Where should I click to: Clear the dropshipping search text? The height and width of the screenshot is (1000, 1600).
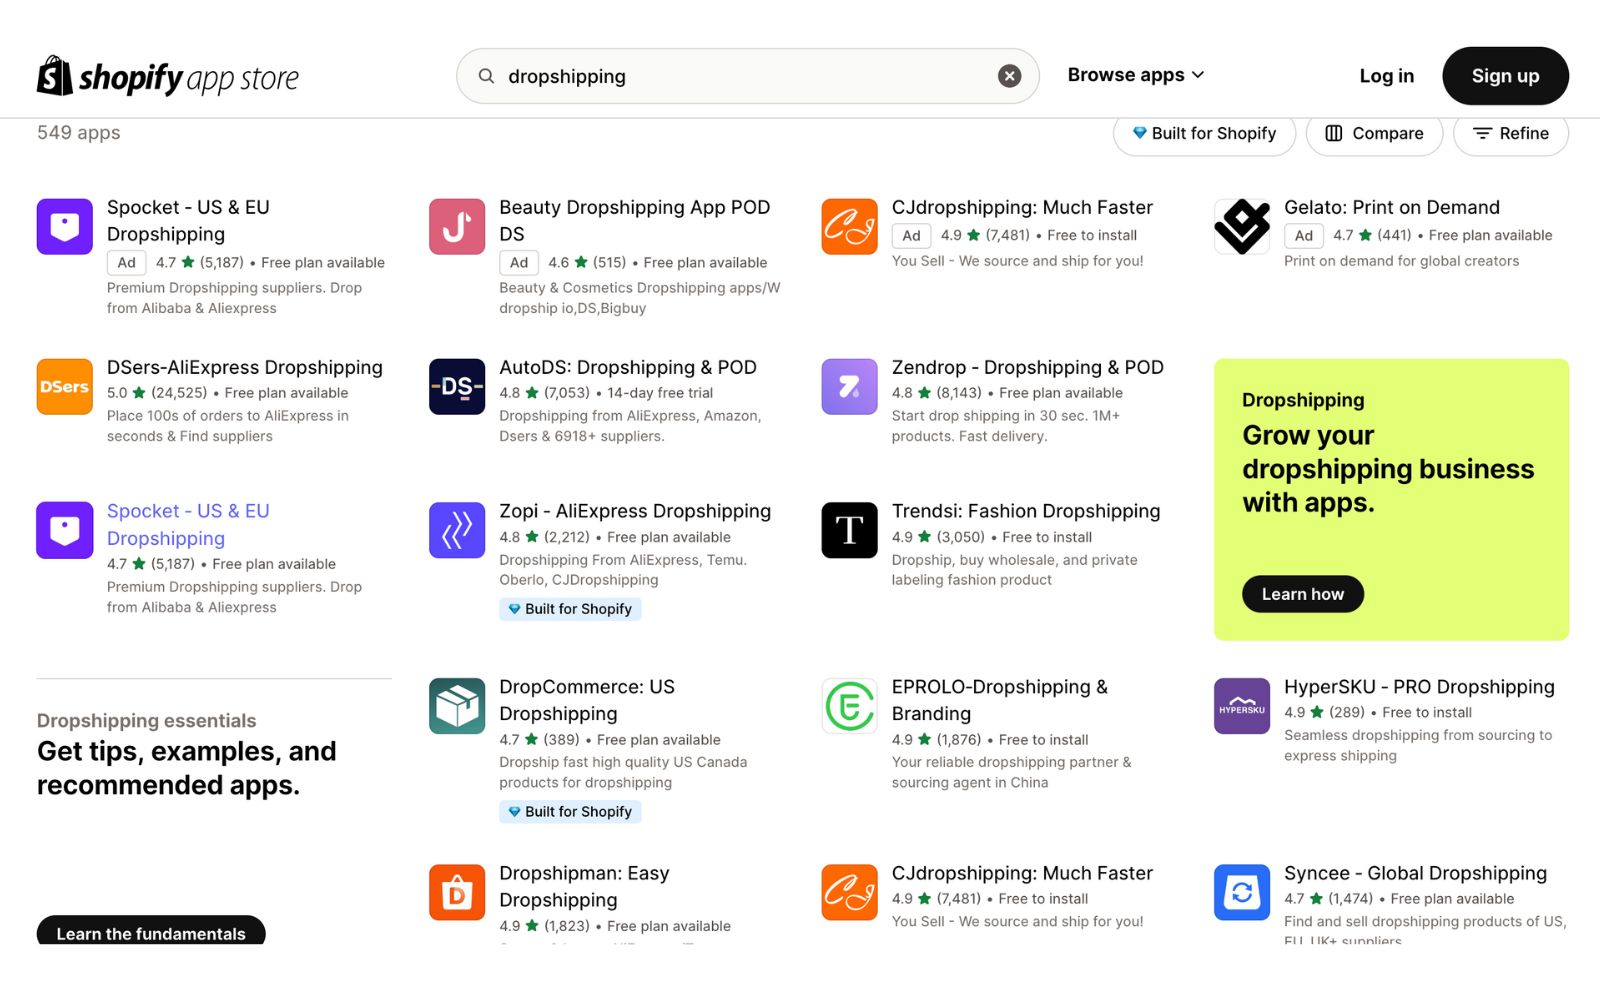click(1009, 76)
